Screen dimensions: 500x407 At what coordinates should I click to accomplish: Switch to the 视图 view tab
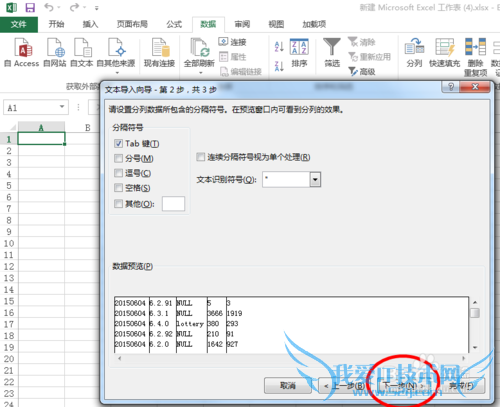click(276, 24)
